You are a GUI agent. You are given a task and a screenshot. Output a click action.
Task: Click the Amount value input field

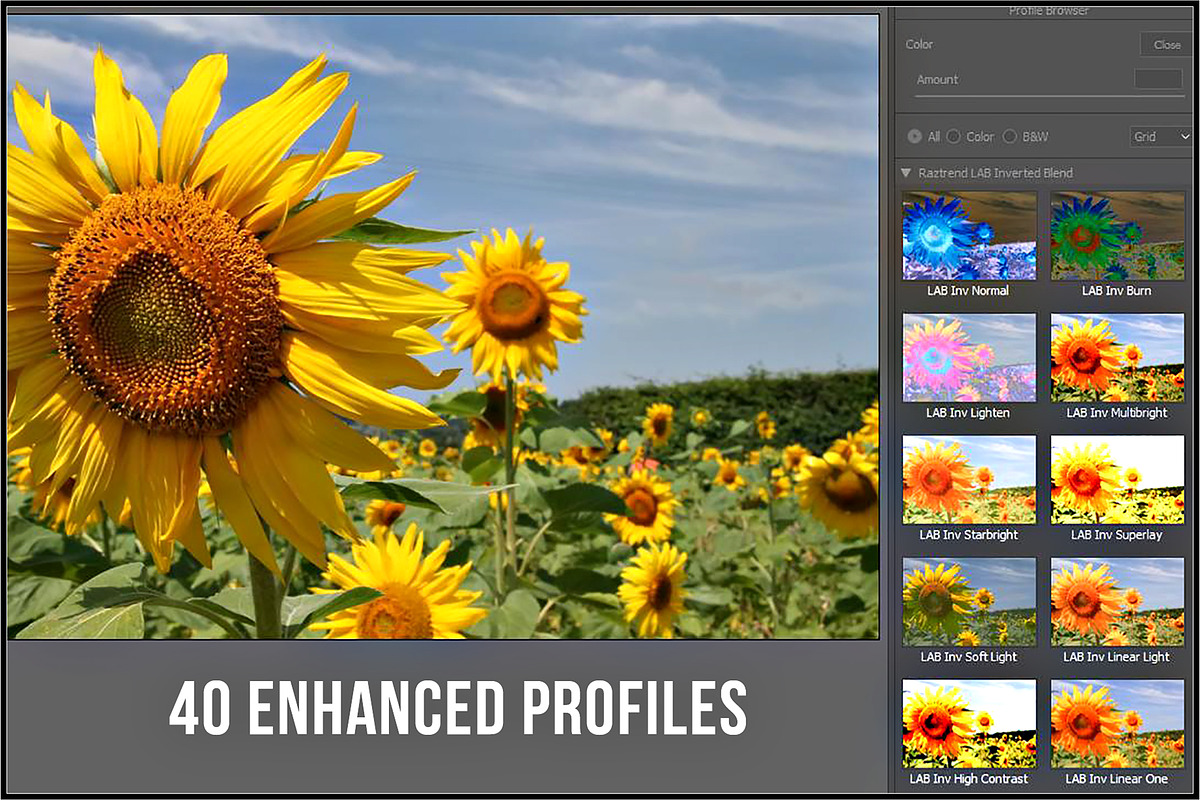pos(1158,79)
